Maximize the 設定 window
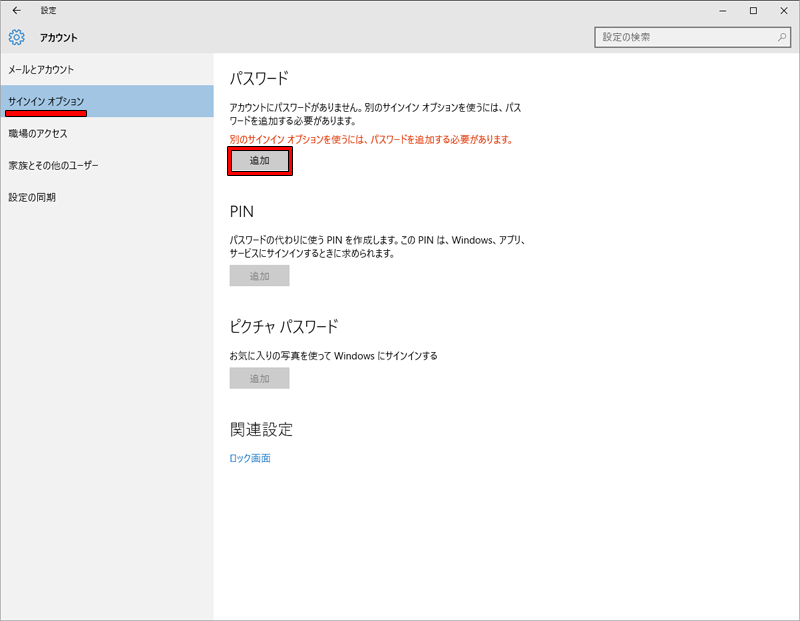800x621 pixels. [x=753, y=10]
